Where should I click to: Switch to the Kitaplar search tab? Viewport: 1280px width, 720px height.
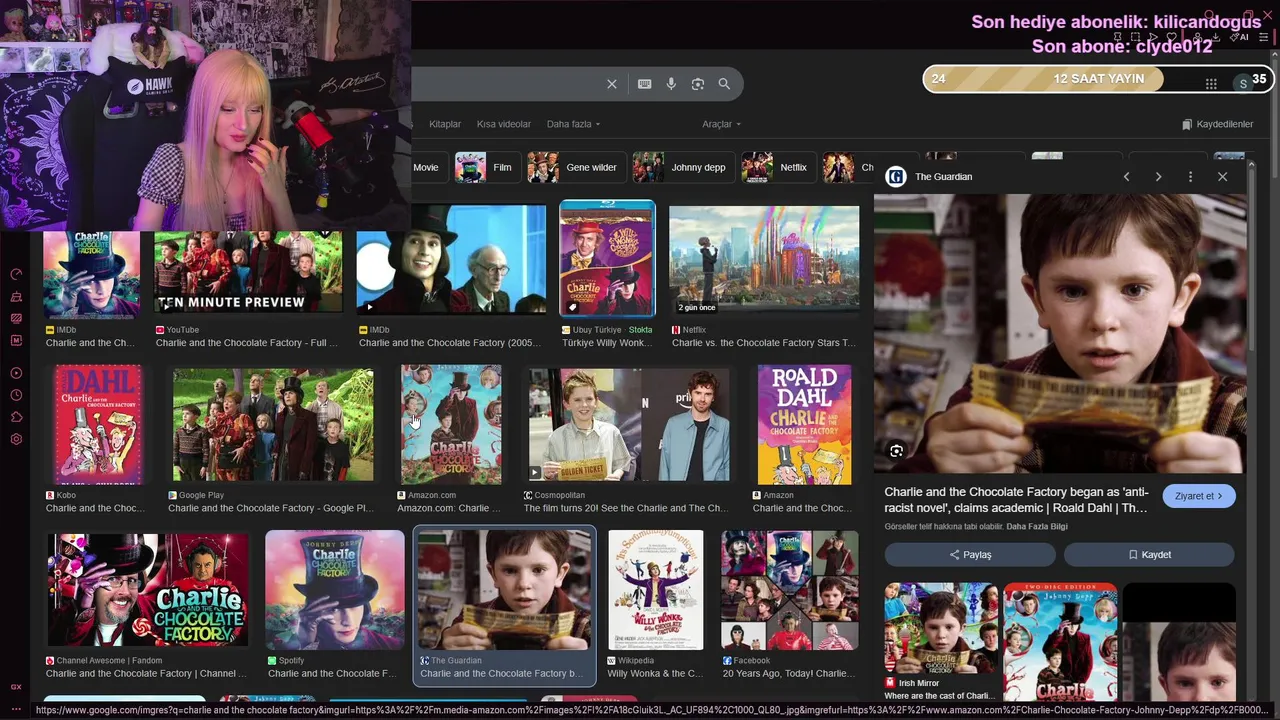(x=445, y=124)
